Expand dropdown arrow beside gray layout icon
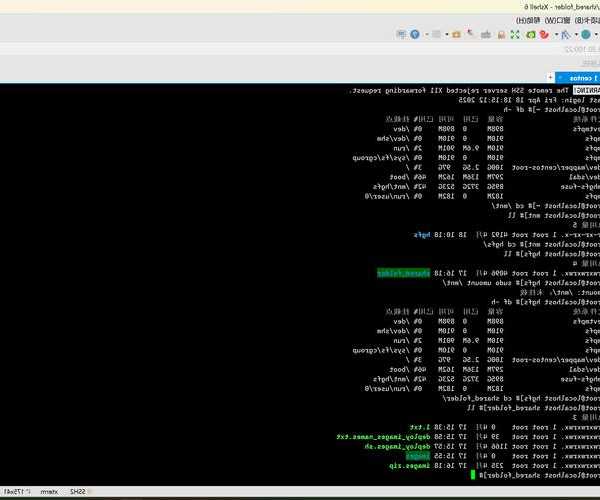This screenshot has width=600, height=500. (447, 34)
